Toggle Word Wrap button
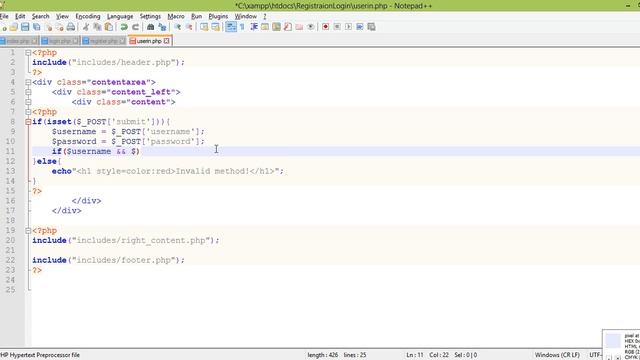640x360 pixels. click(x=231, y=27)
